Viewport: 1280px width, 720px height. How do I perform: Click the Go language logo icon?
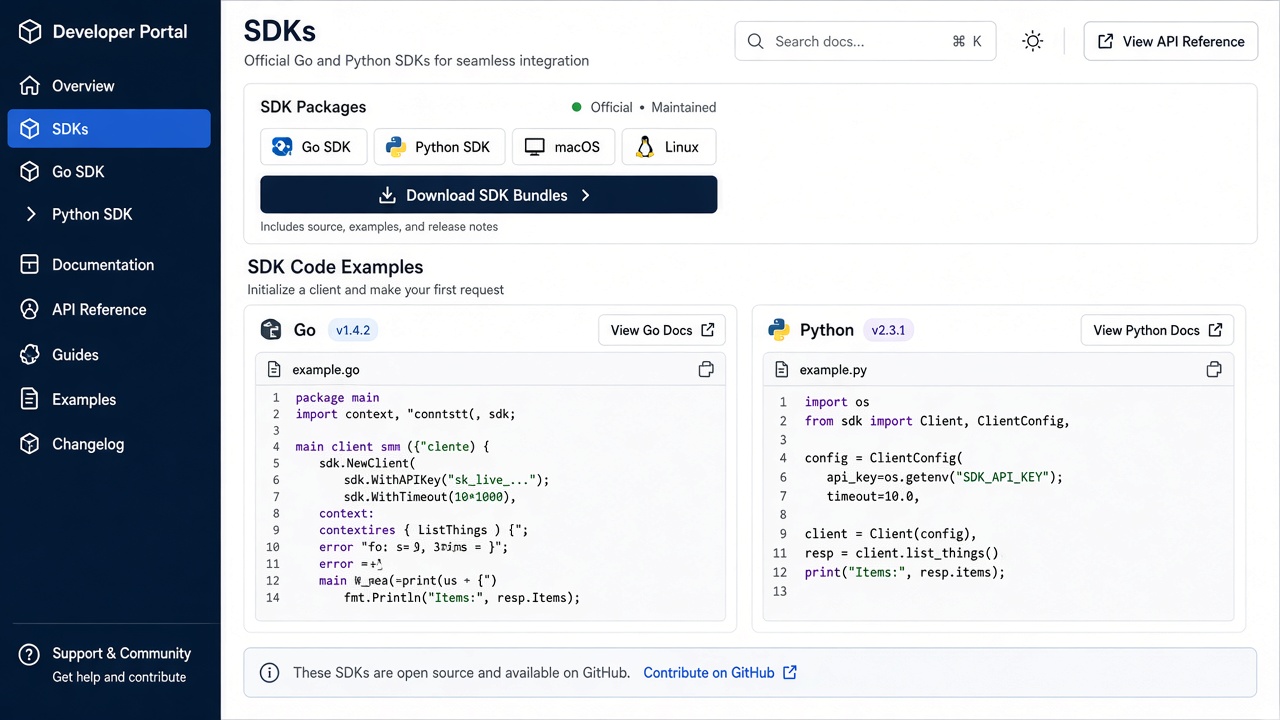coord(271,330)
